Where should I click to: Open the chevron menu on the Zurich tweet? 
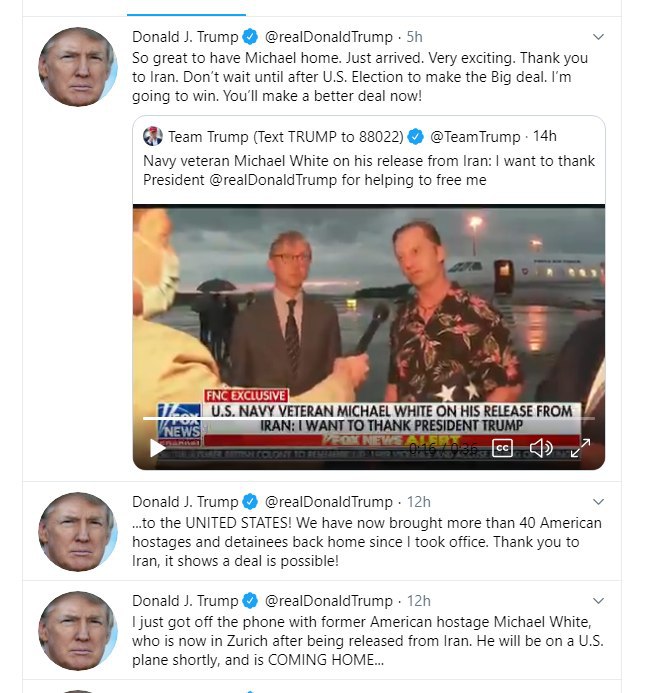point(598,601)
